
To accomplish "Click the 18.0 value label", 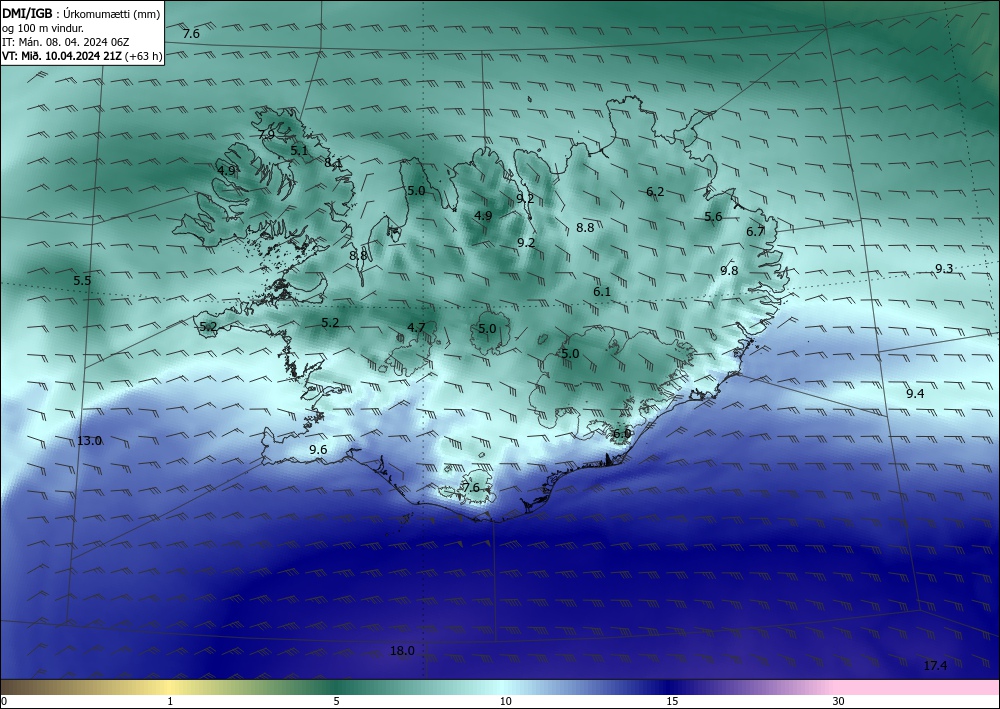I will click(402, 651).
